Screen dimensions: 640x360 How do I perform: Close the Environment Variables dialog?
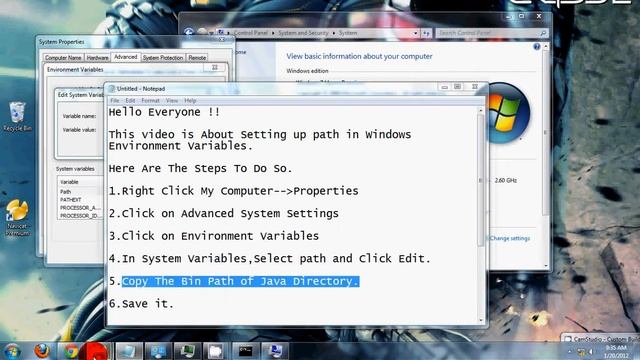coord(215,67)
